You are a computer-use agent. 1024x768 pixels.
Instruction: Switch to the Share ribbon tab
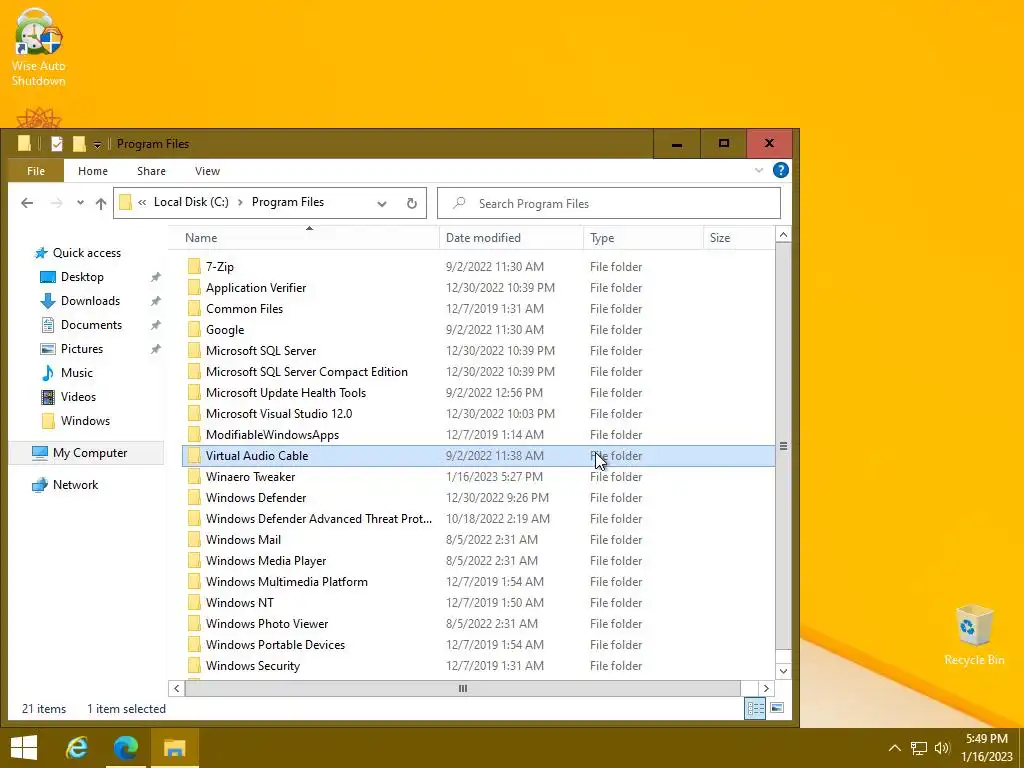coord(151,171)
